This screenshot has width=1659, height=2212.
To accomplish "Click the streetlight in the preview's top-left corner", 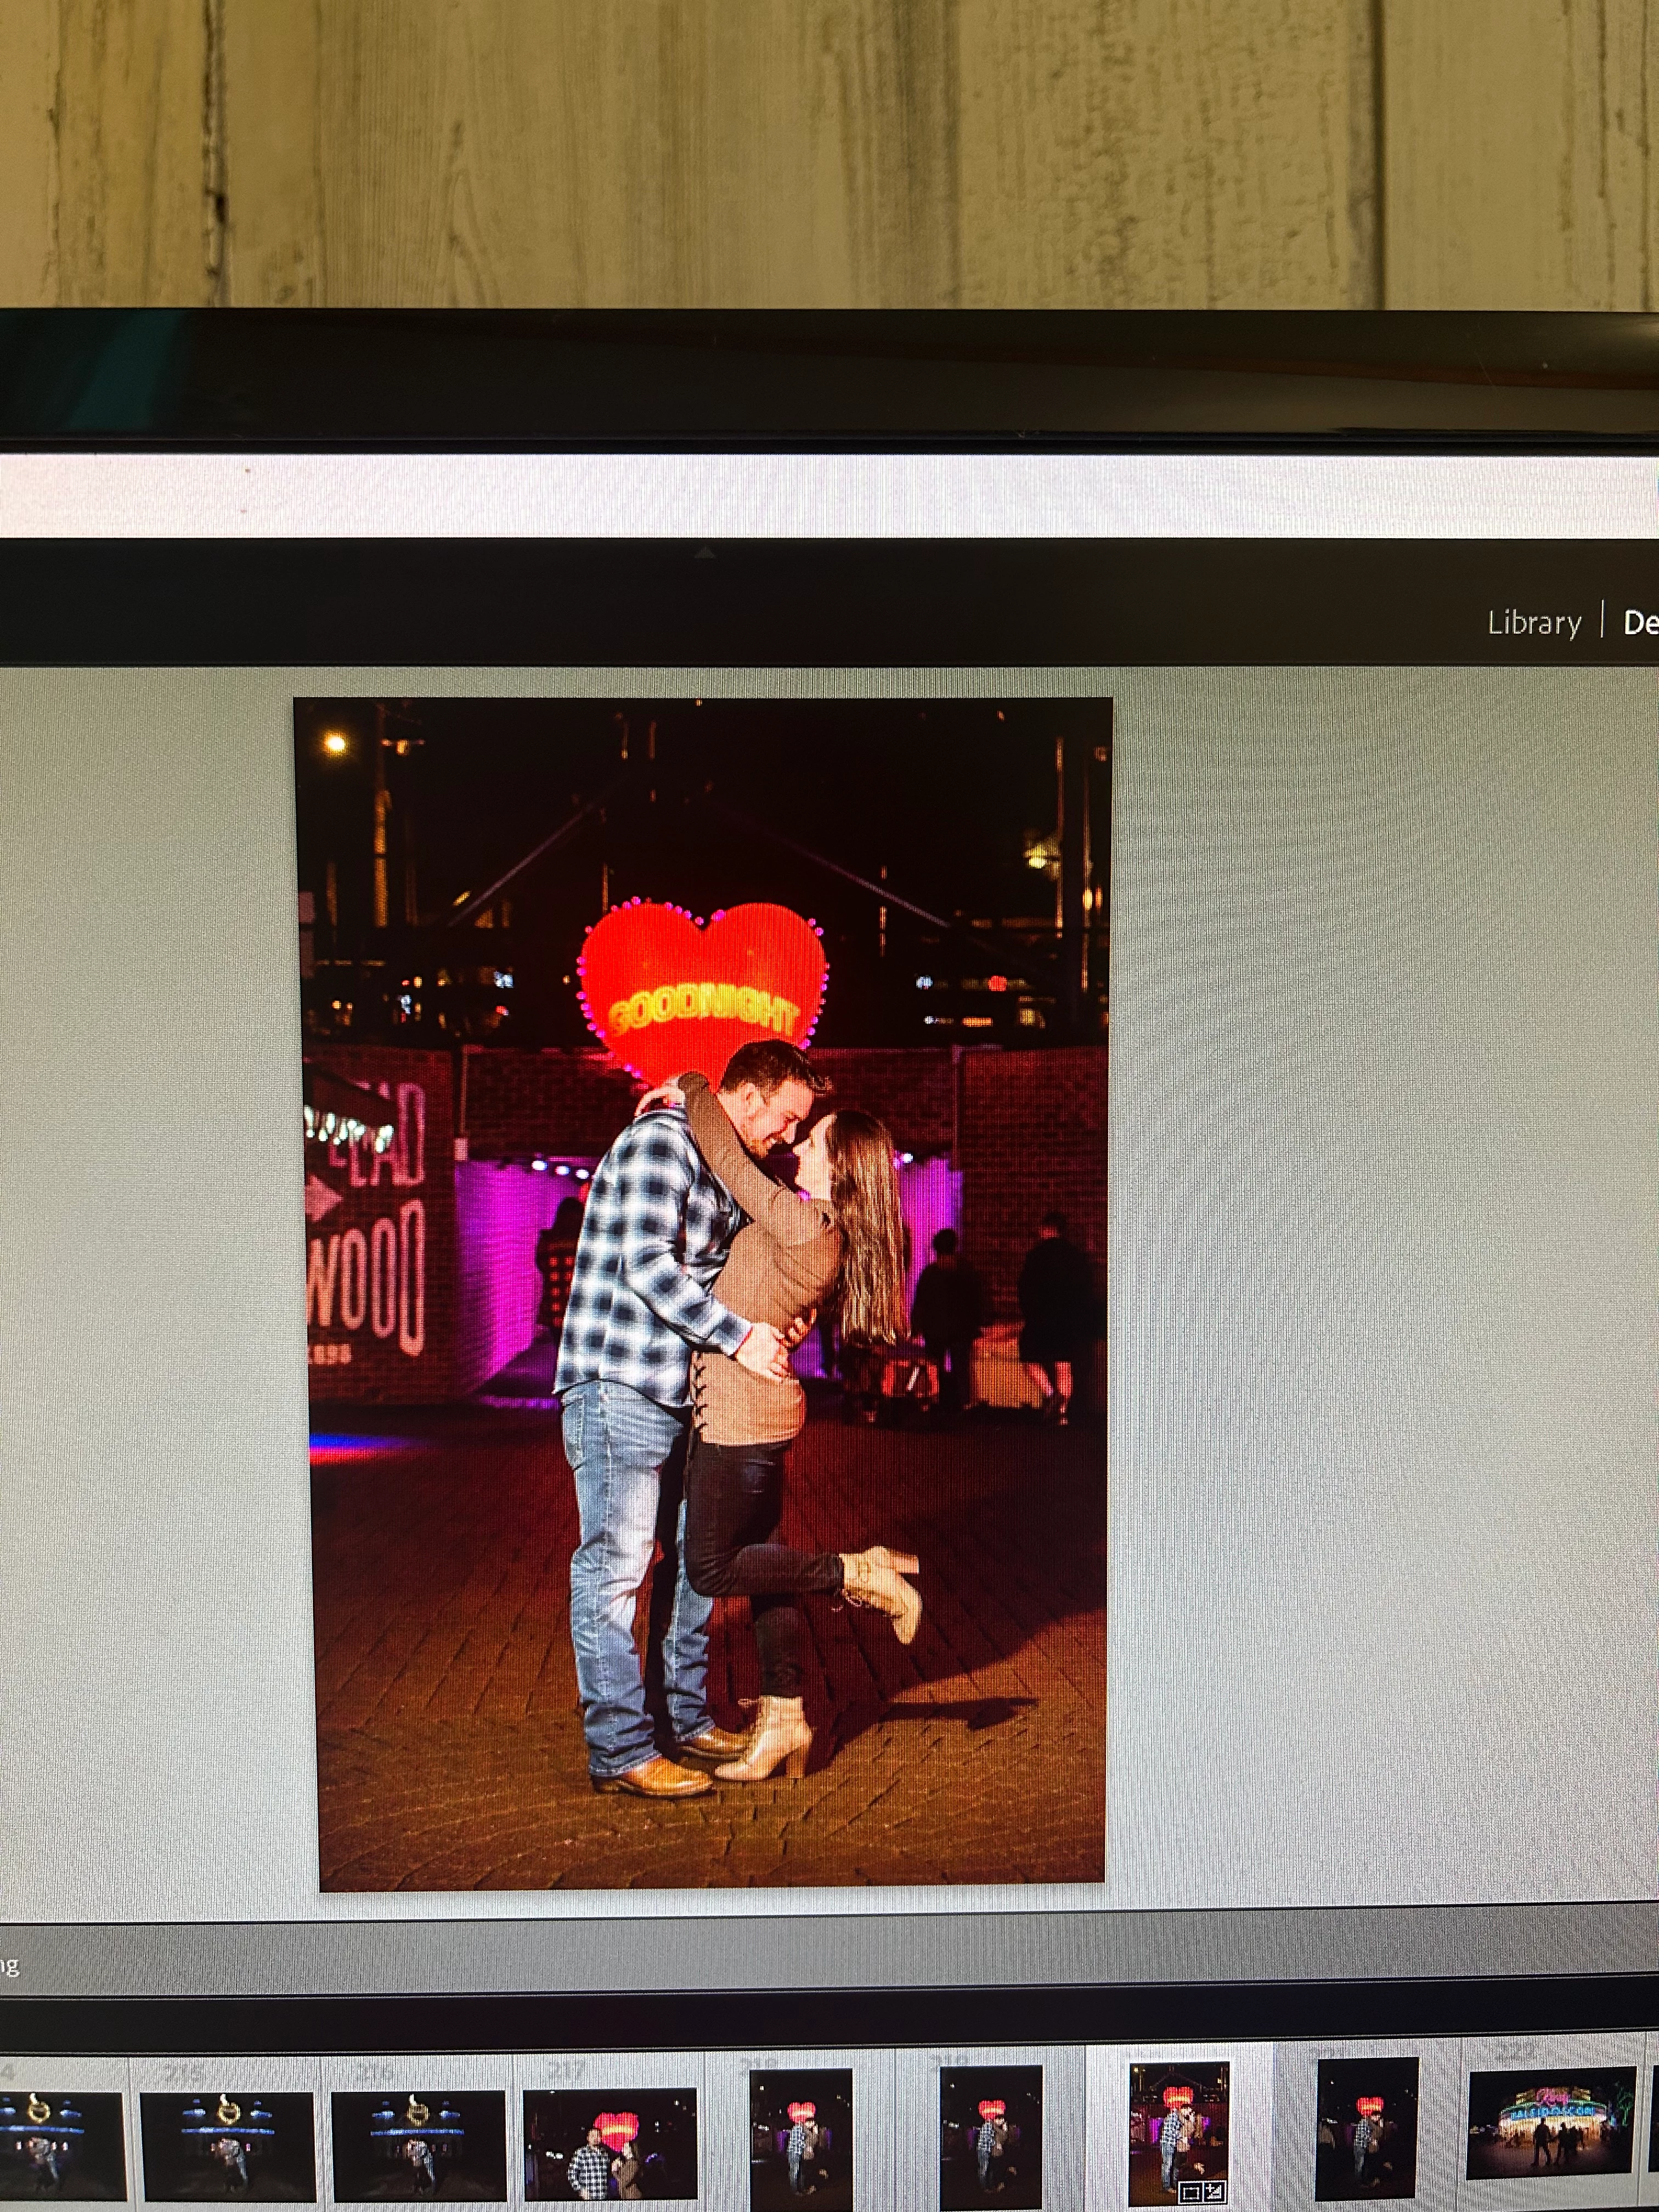I will point(335,743).
